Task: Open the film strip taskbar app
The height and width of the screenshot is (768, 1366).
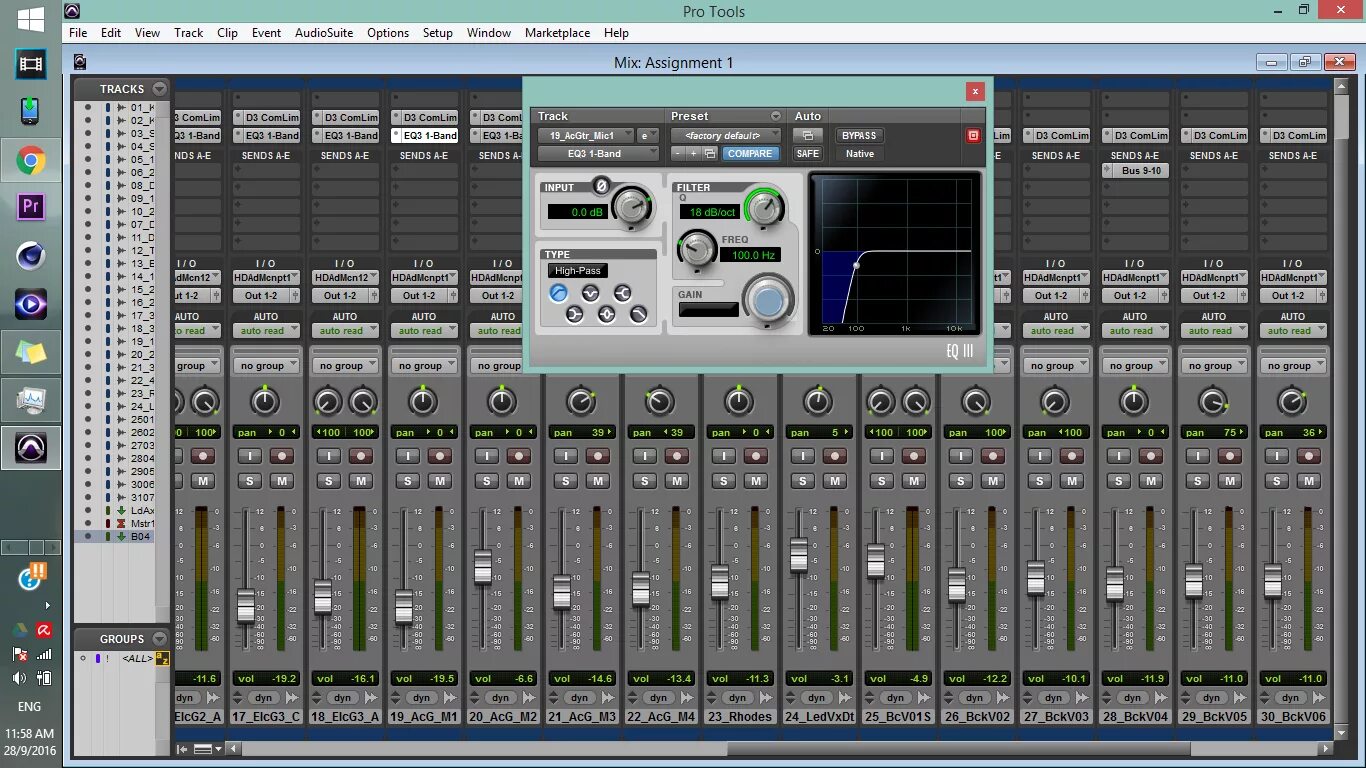Action: pyautogui.click(x=31, y=64)
